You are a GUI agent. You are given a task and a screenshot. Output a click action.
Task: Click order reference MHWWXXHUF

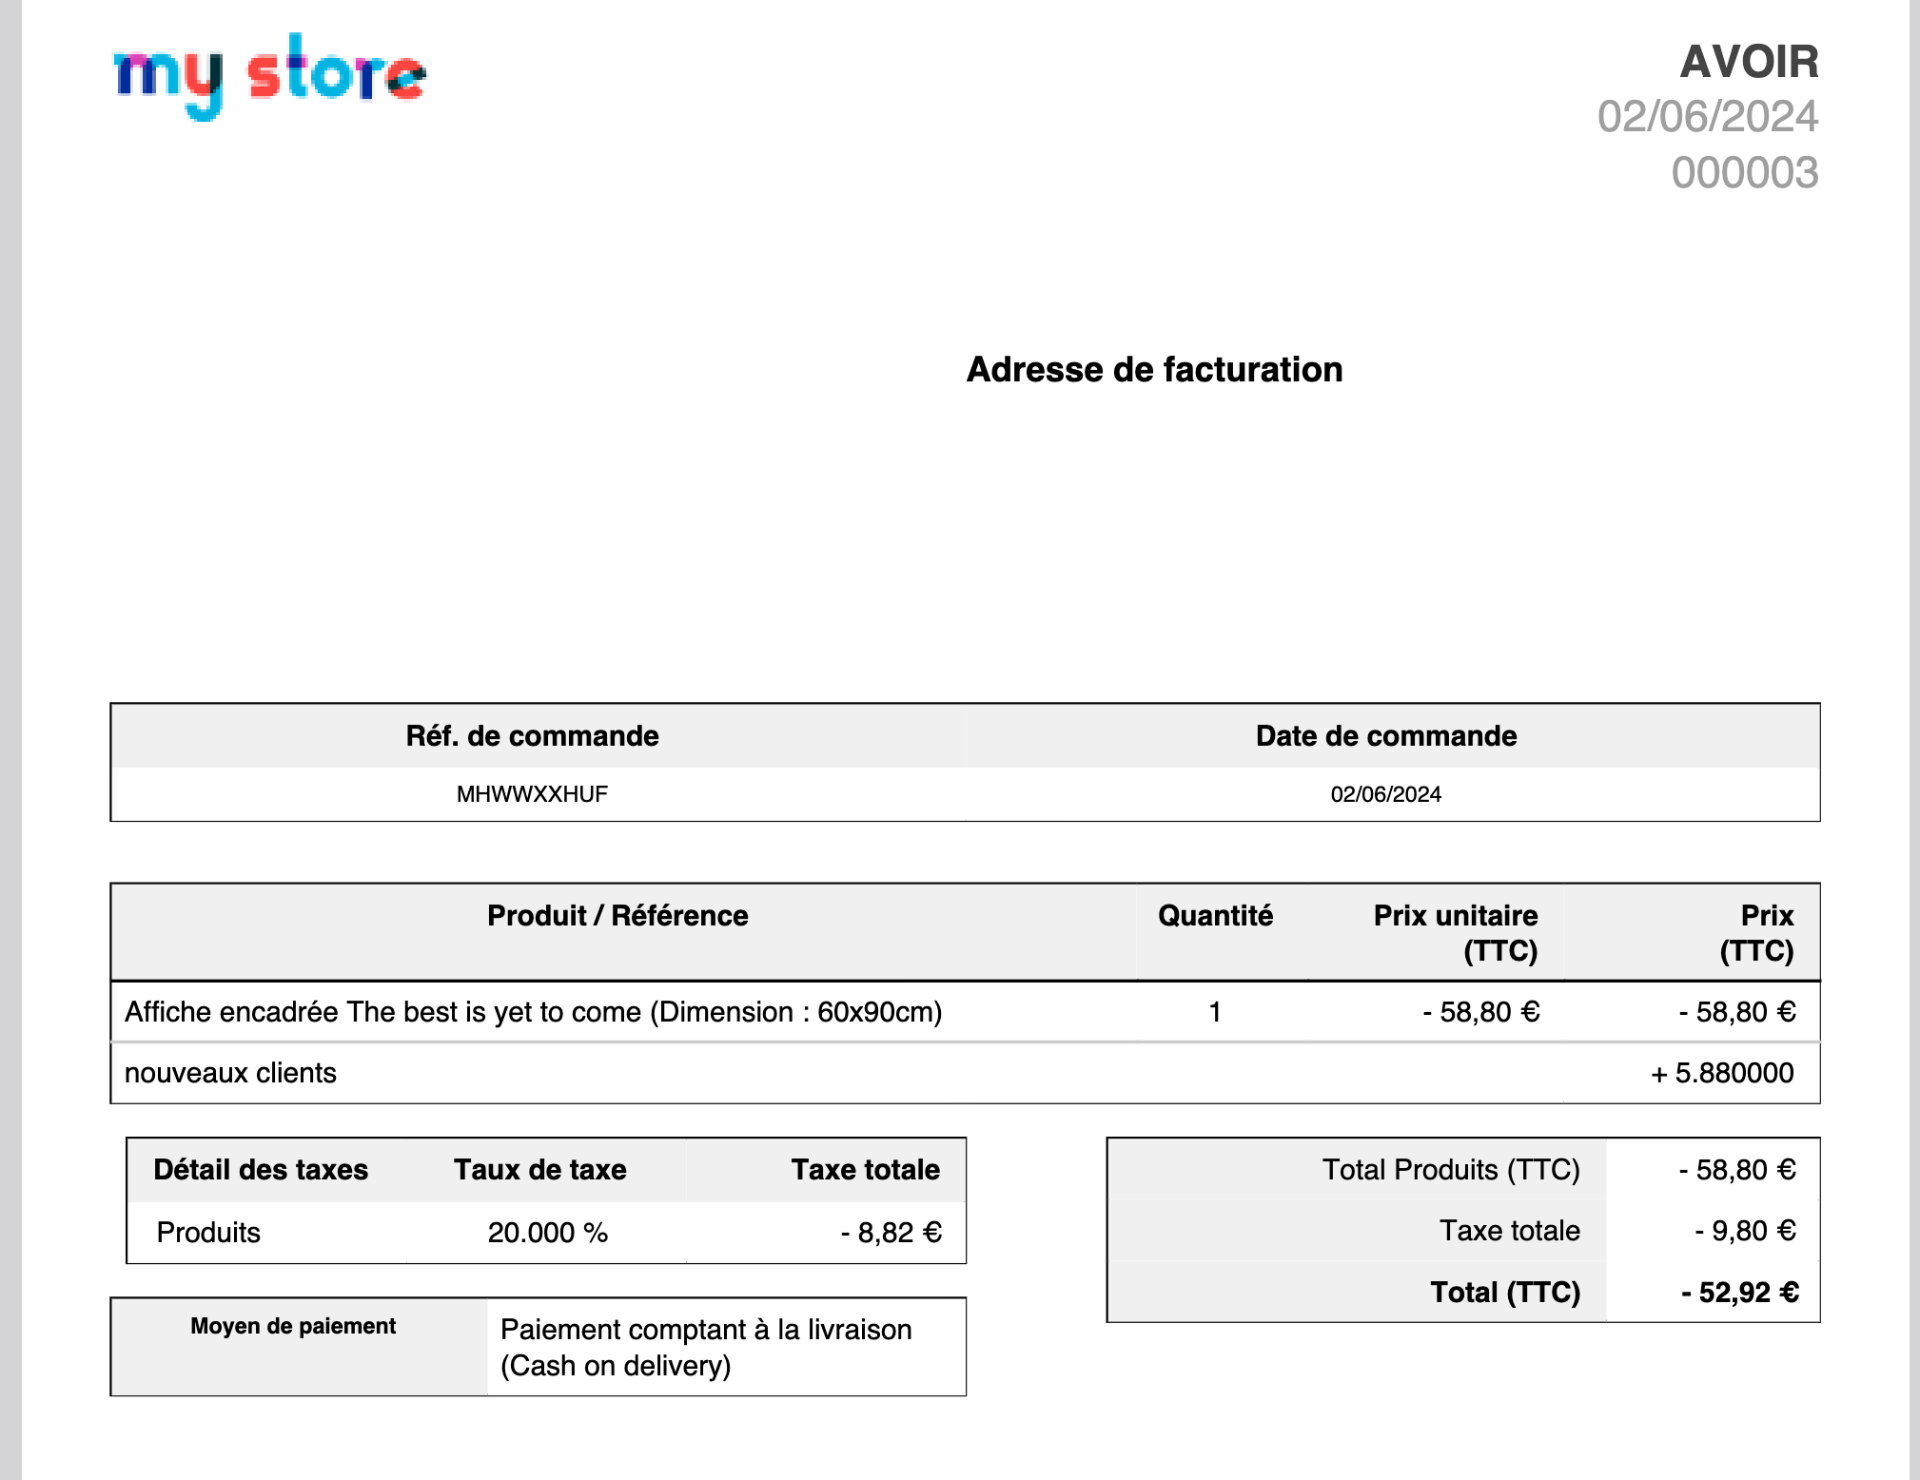point(532,794)
